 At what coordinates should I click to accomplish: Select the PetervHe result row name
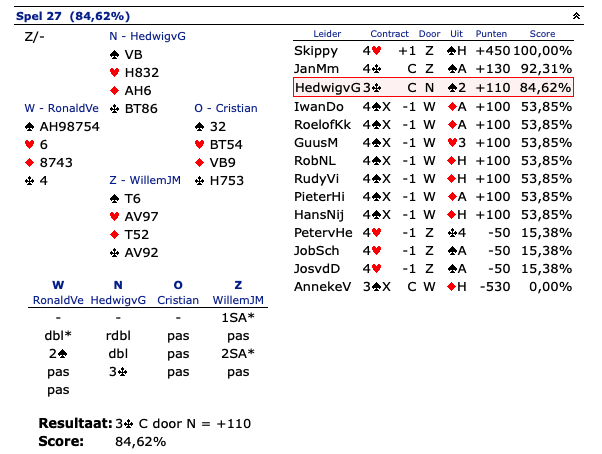[323, 233]
